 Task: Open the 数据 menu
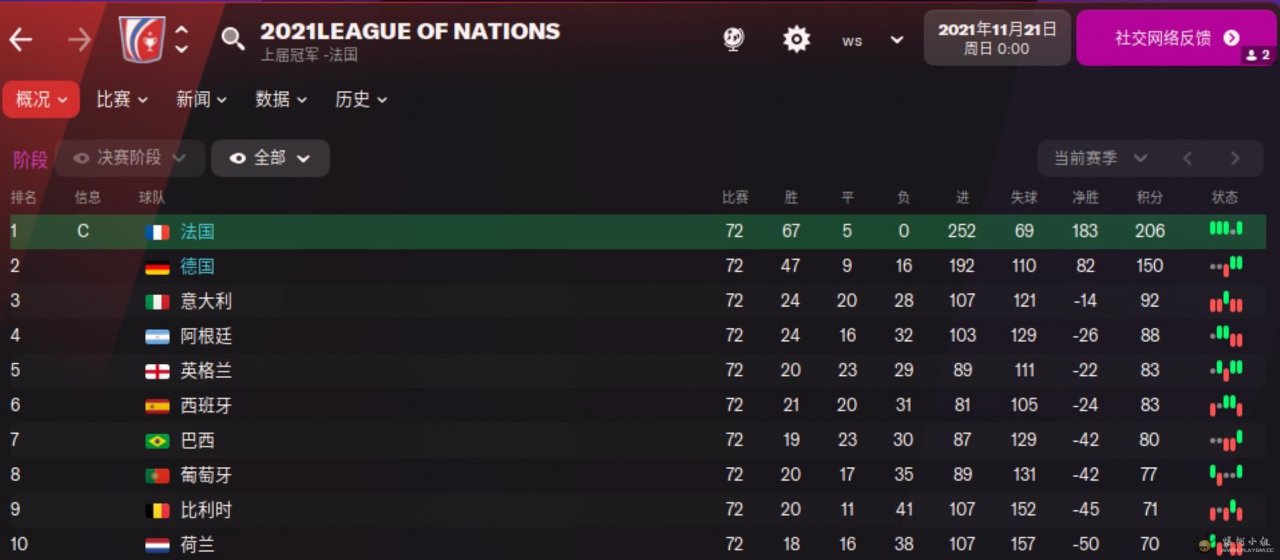pyautogui.click(x=281, y=99)
